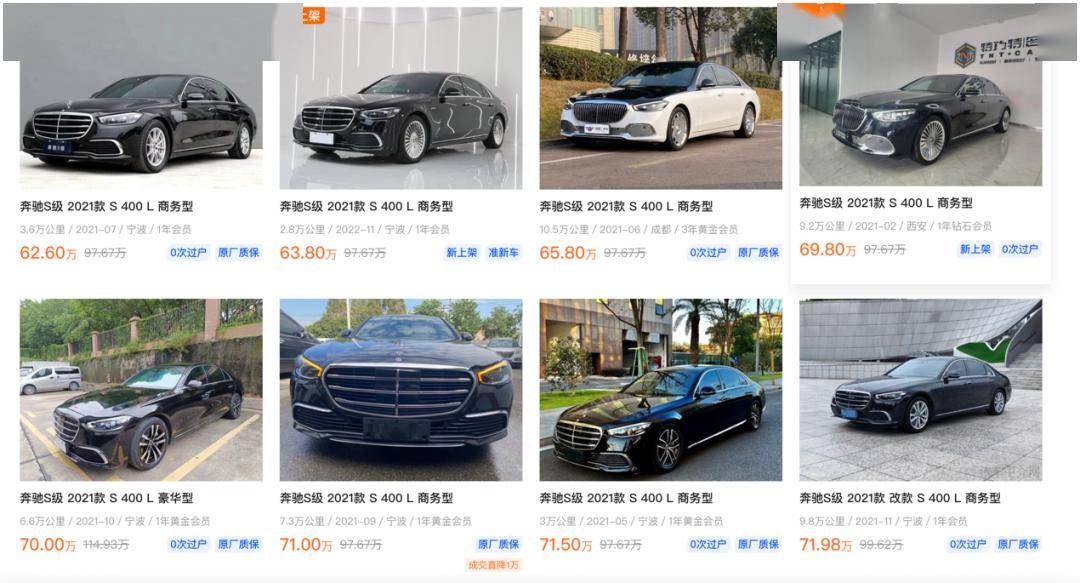Click the 豪华型 listing title

click(x=107, y=498)
